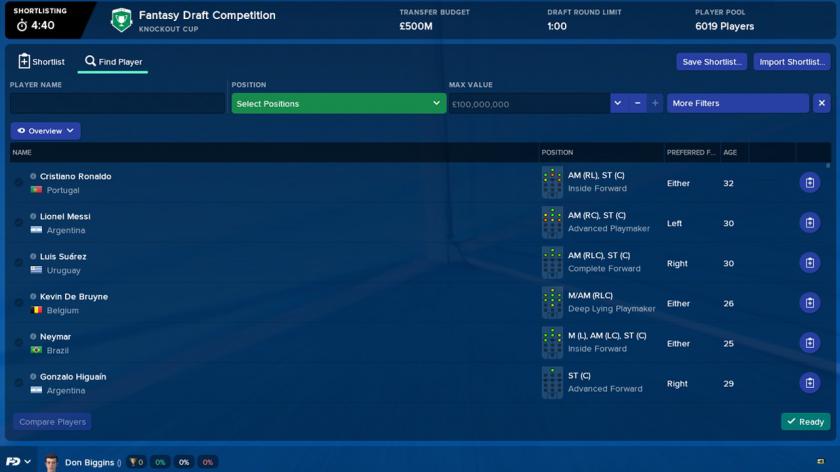The height and width of the screenshot is (472, 840).
Task: Switch to the Shortlist tab
Action: pos(41,62)
